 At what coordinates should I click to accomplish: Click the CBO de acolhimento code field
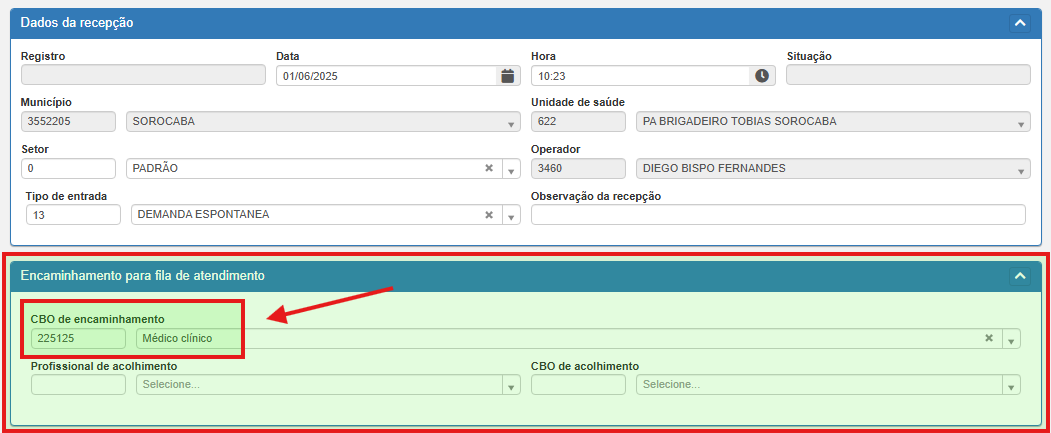[x=578, y=384]
